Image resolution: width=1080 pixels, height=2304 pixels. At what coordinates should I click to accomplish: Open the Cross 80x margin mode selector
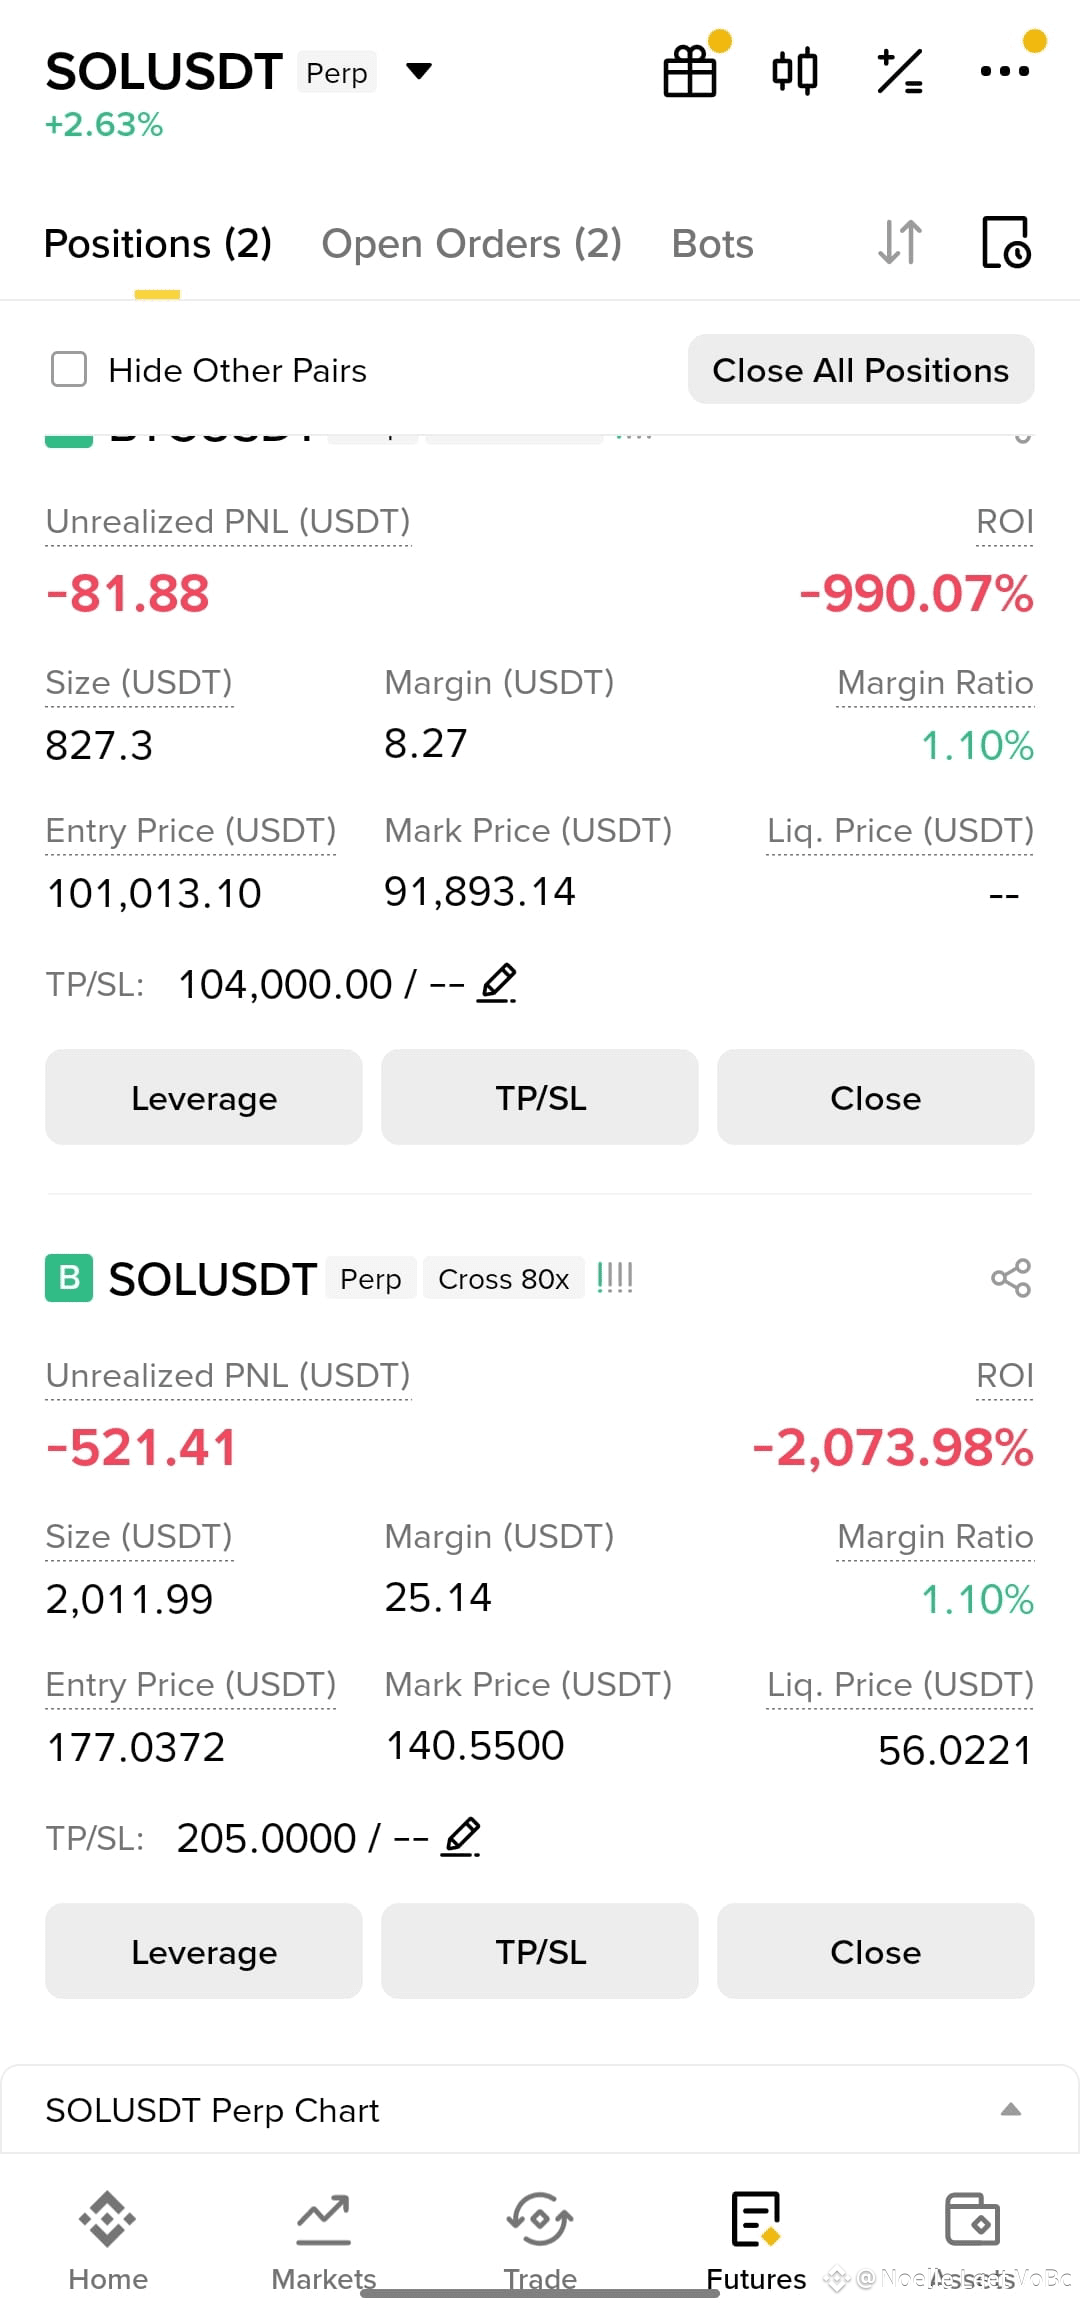(x=503, y=1278)
